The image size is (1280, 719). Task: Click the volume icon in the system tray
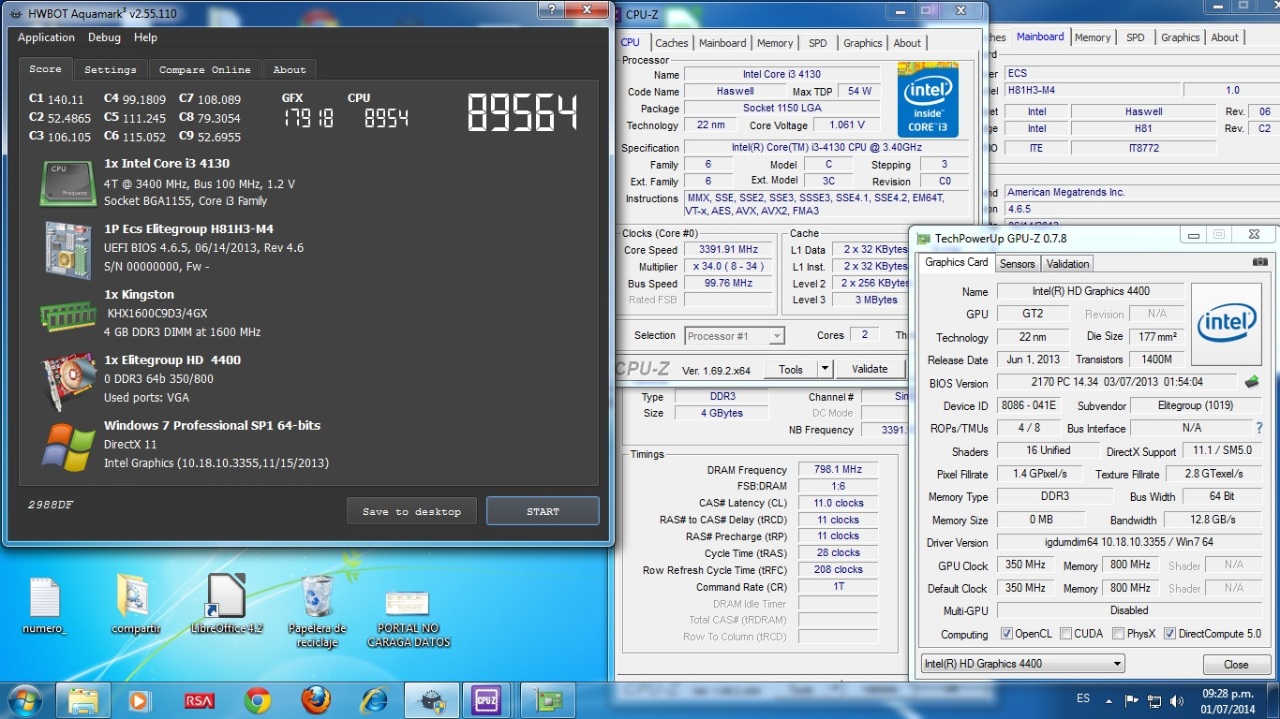[x=1178, y=700]
